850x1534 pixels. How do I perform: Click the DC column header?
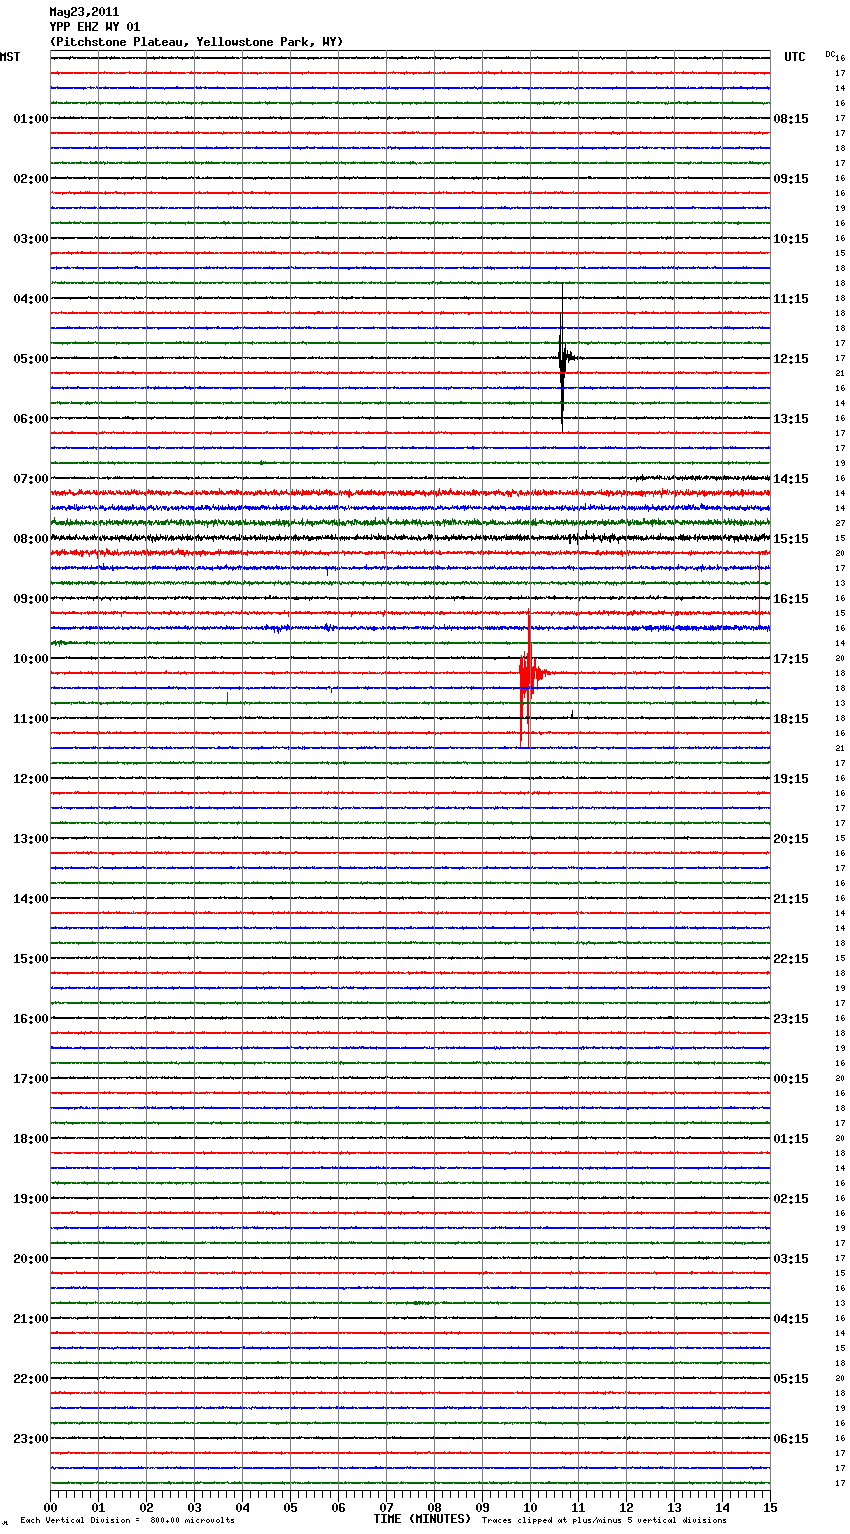coord(830,54)
